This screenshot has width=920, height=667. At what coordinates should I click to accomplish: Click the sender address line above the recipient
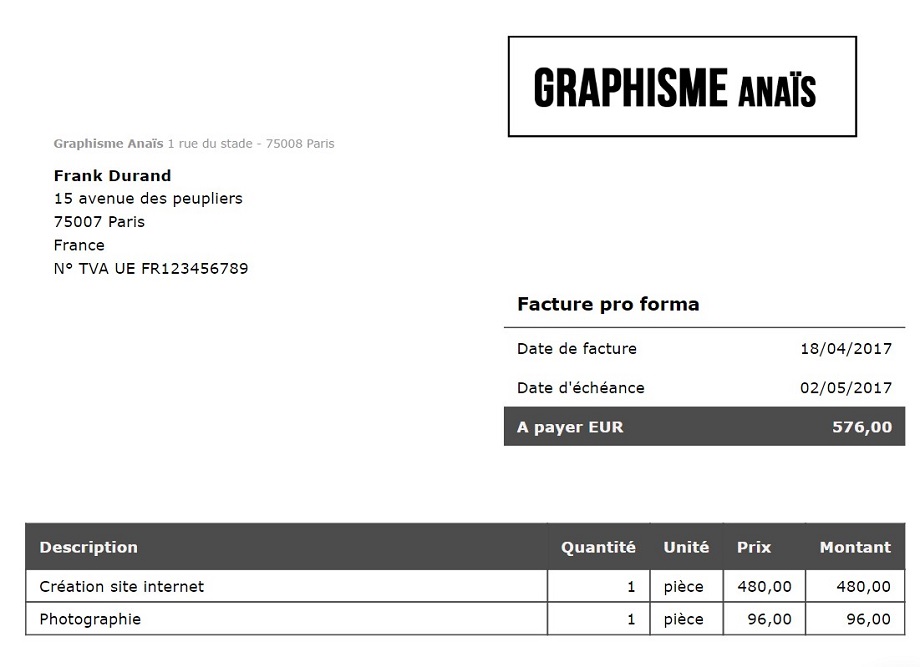[194, 144]
